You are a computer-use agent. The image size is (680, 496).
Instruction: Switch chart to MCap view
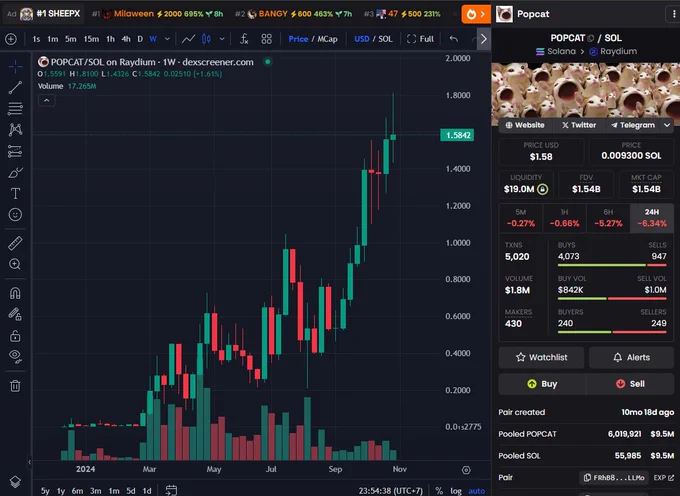pos(327,39)
